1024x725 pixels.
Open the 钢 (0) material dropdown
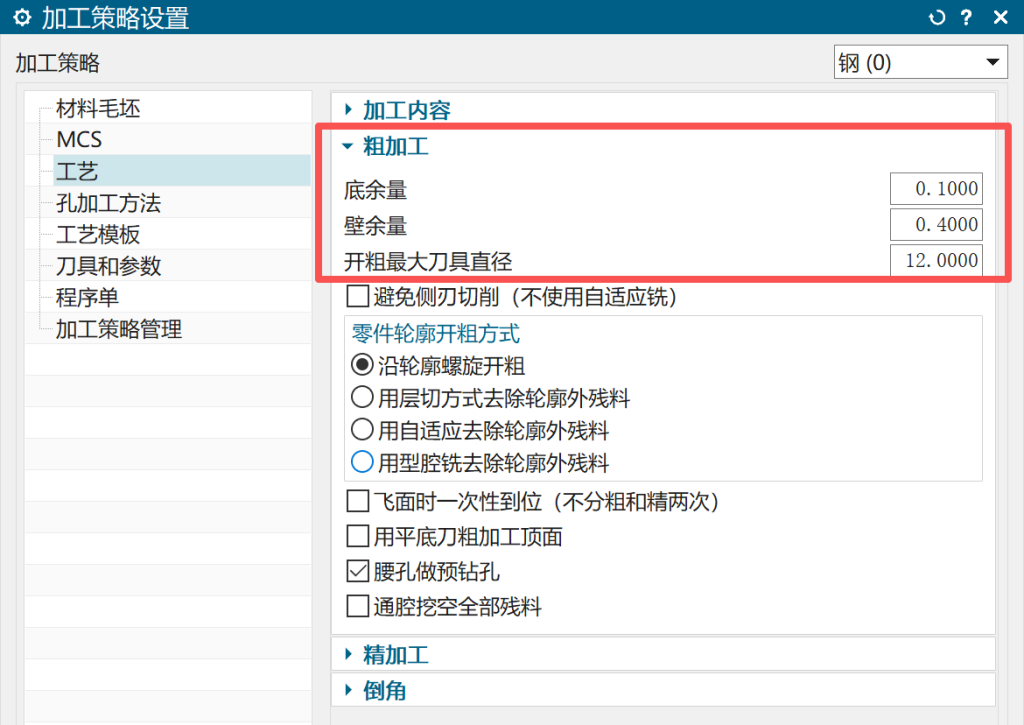[x=920, y=63]
